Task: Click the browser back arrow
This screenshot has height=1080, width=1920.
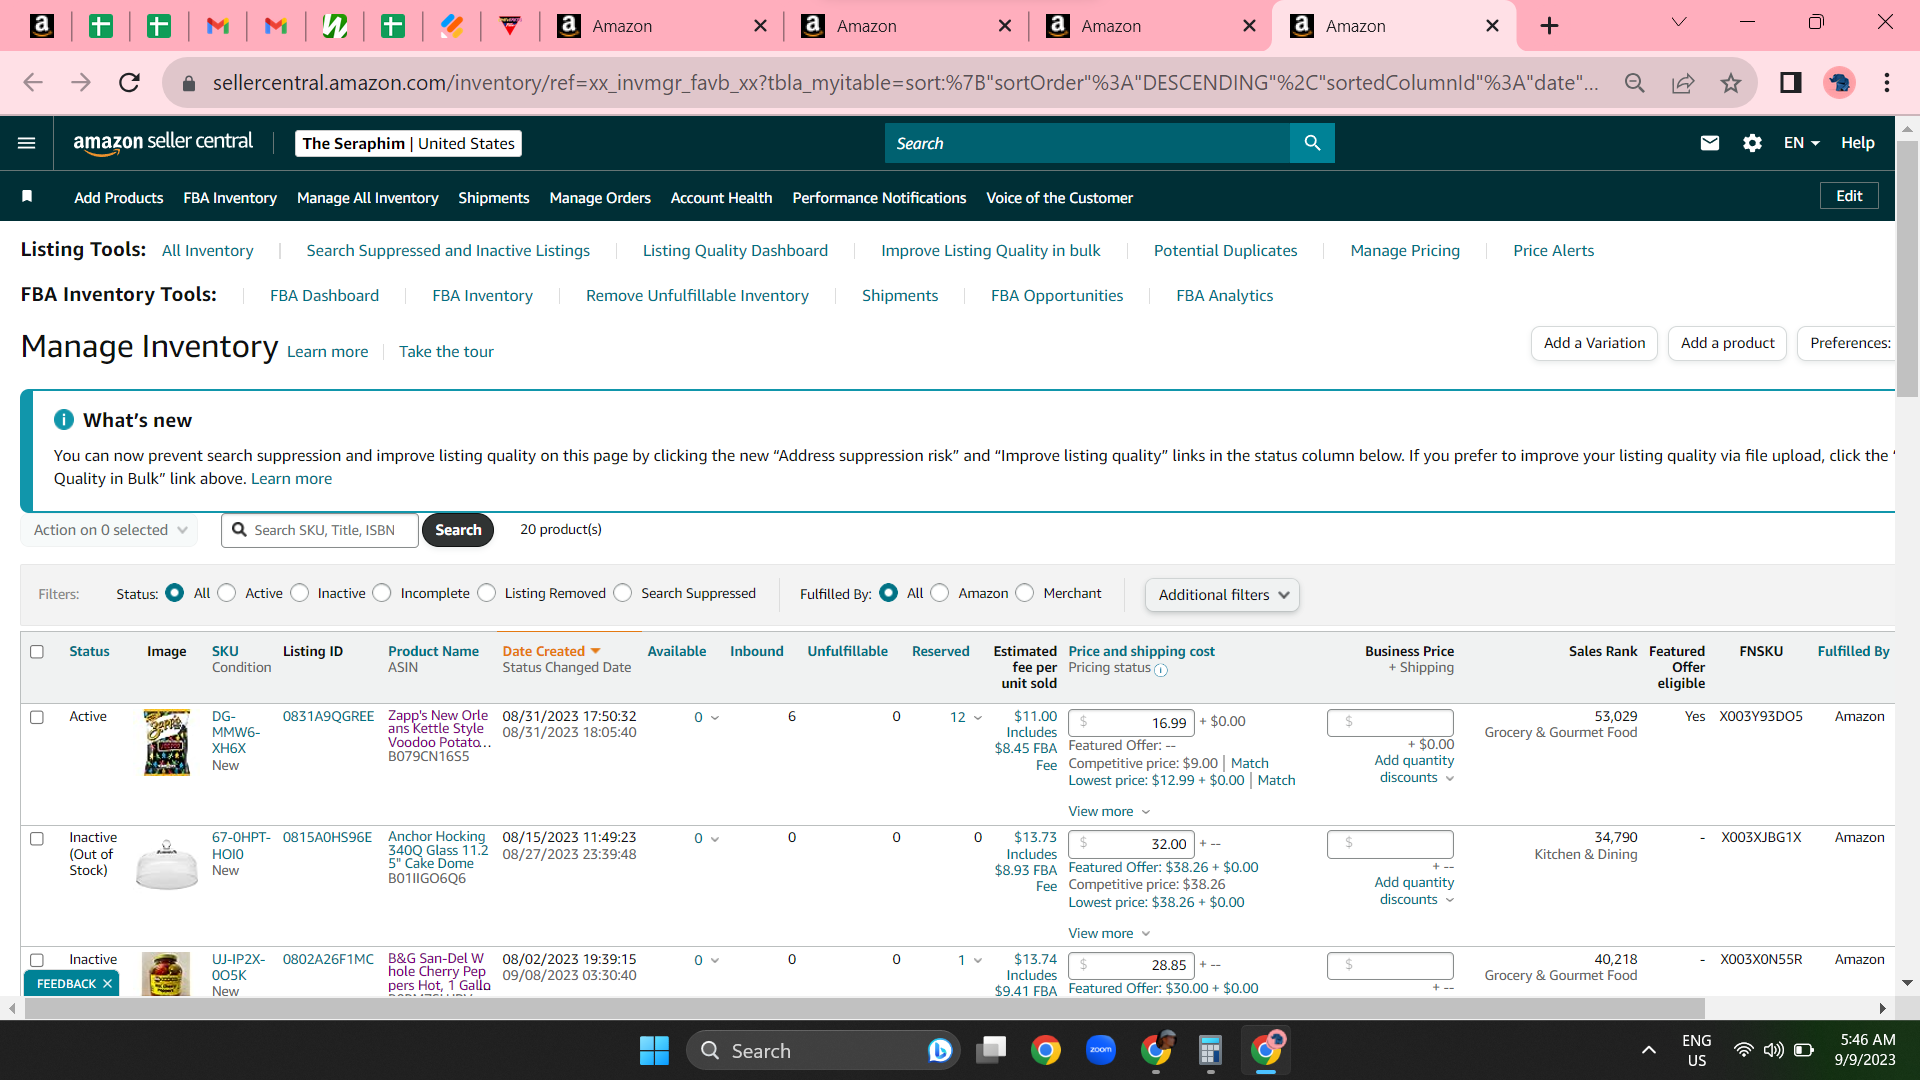Action: click(33, 83)
